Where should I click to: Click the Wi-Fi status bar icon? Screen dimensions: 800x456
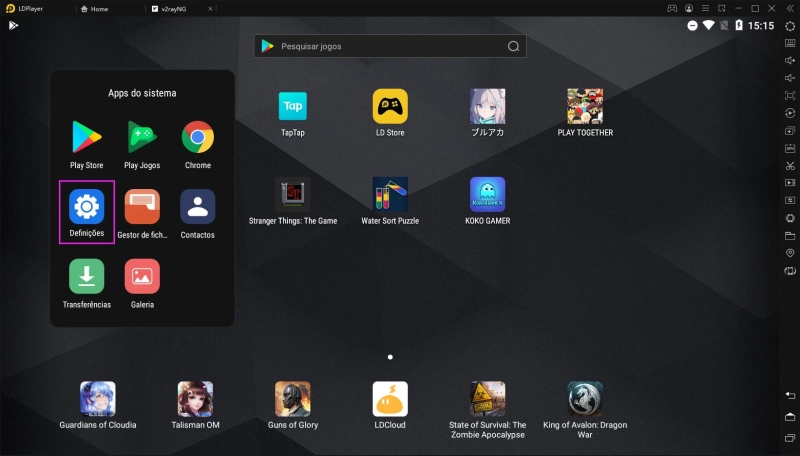pos(708,25)
